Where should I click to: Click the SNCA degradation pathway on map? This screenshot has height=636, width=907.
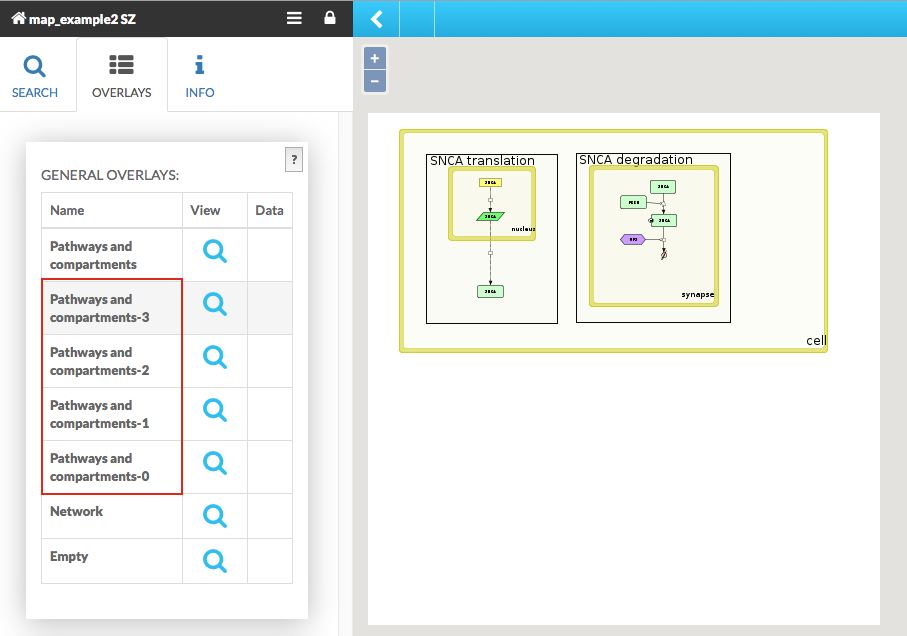pyautogui.click(x=635, y=160)
